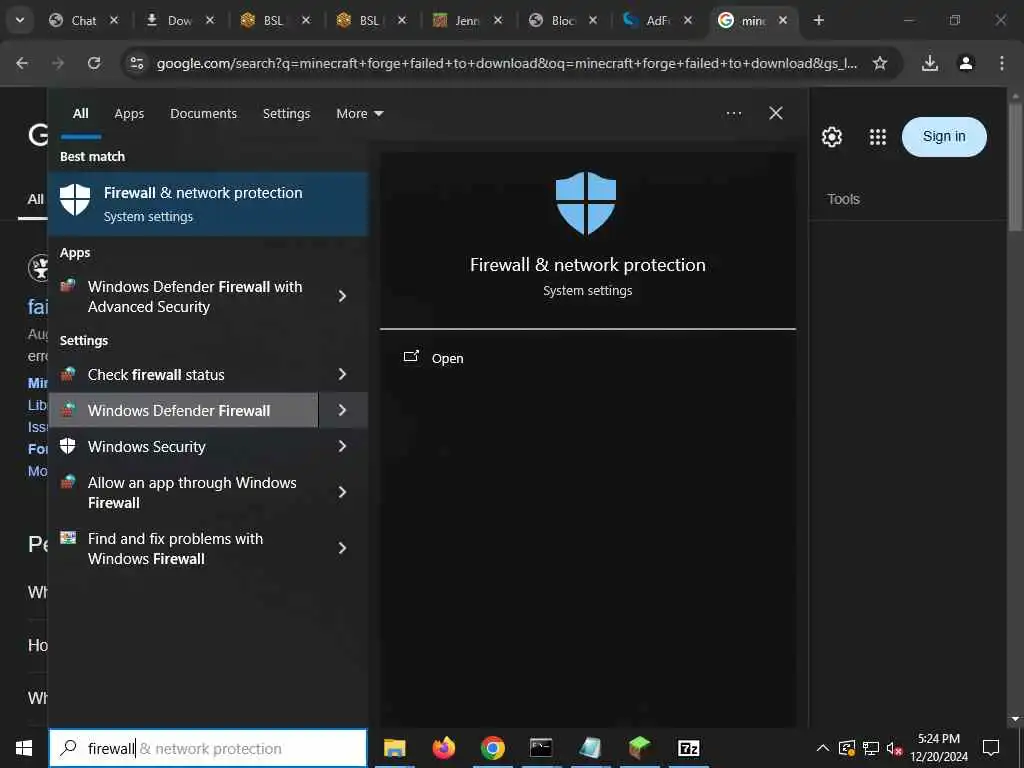Open Google search Tools
The height and width of the screenshot is (768, 1024).
(843, 199)
